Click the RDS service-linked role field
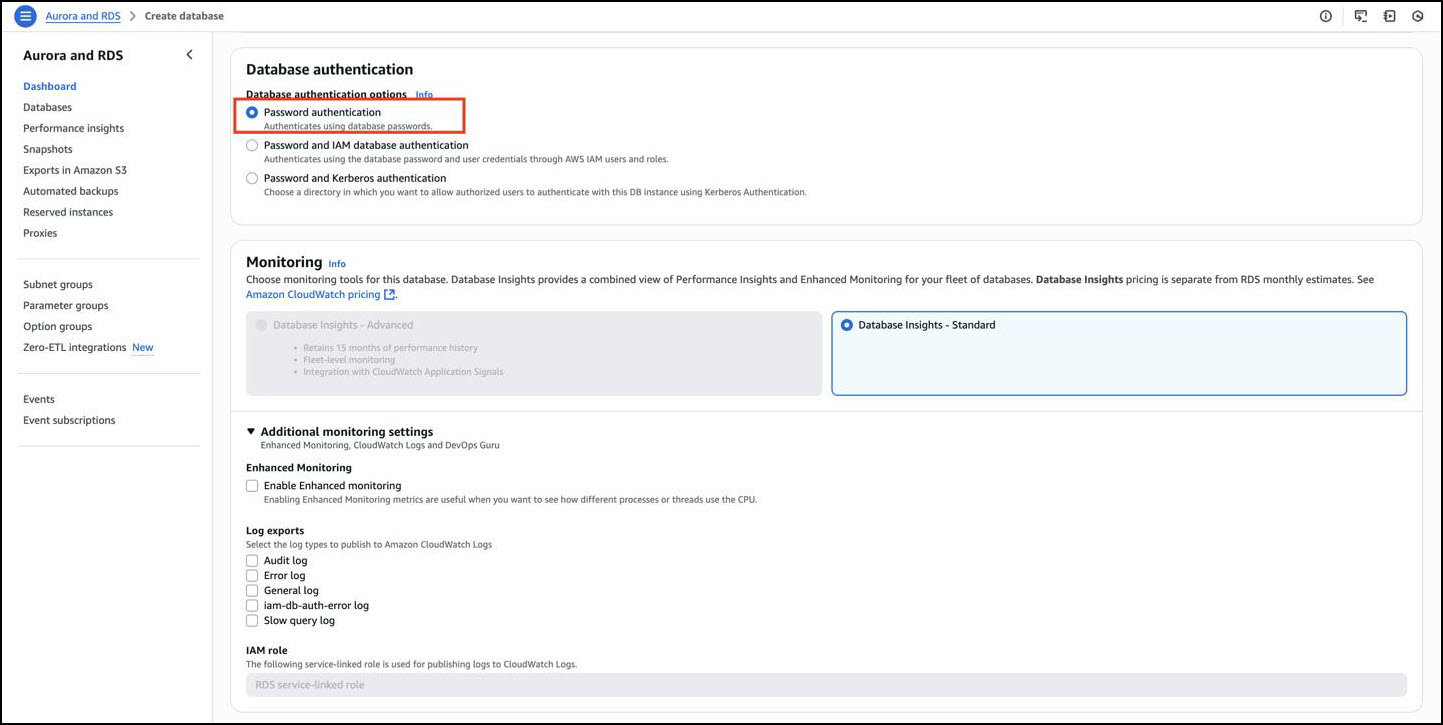 [825, 685]
